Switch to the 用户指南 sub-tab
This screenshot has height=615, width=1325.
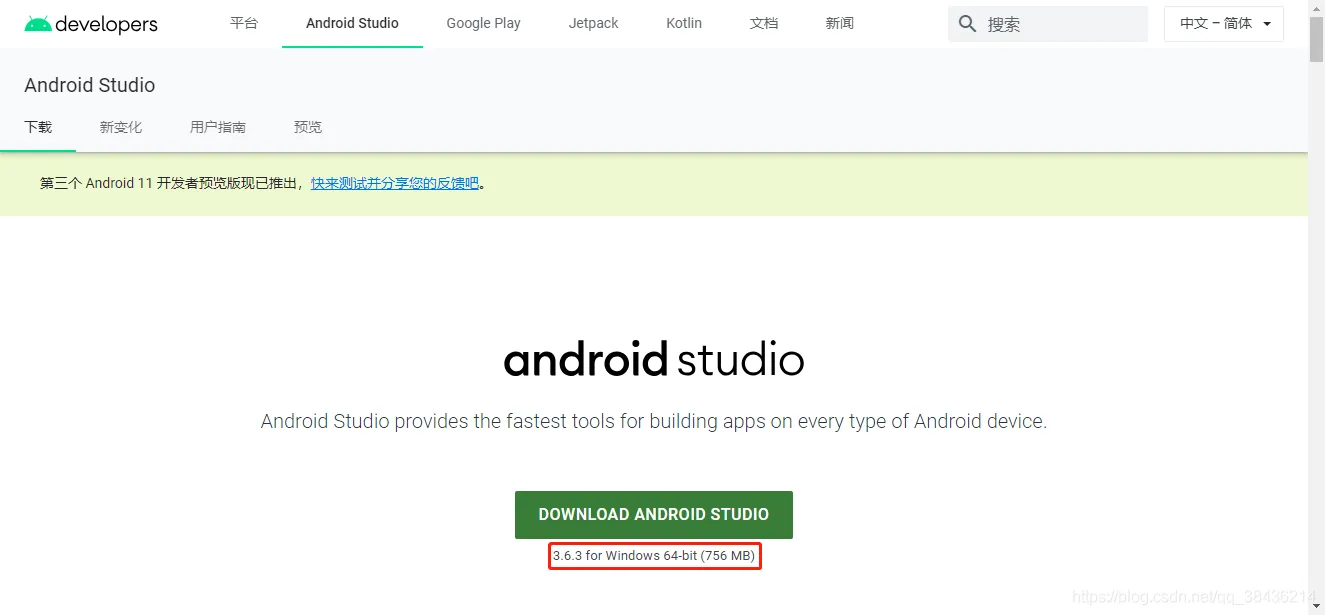point(218,127)
